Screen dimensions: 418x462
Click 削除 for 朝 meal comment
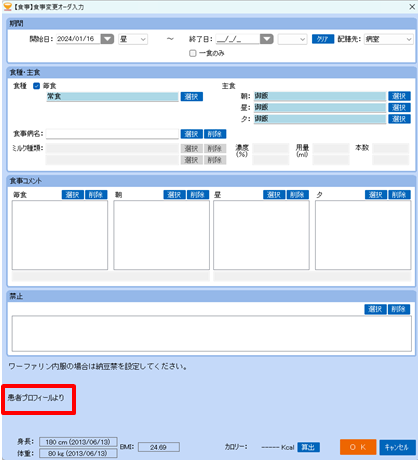tap(198, 195)
